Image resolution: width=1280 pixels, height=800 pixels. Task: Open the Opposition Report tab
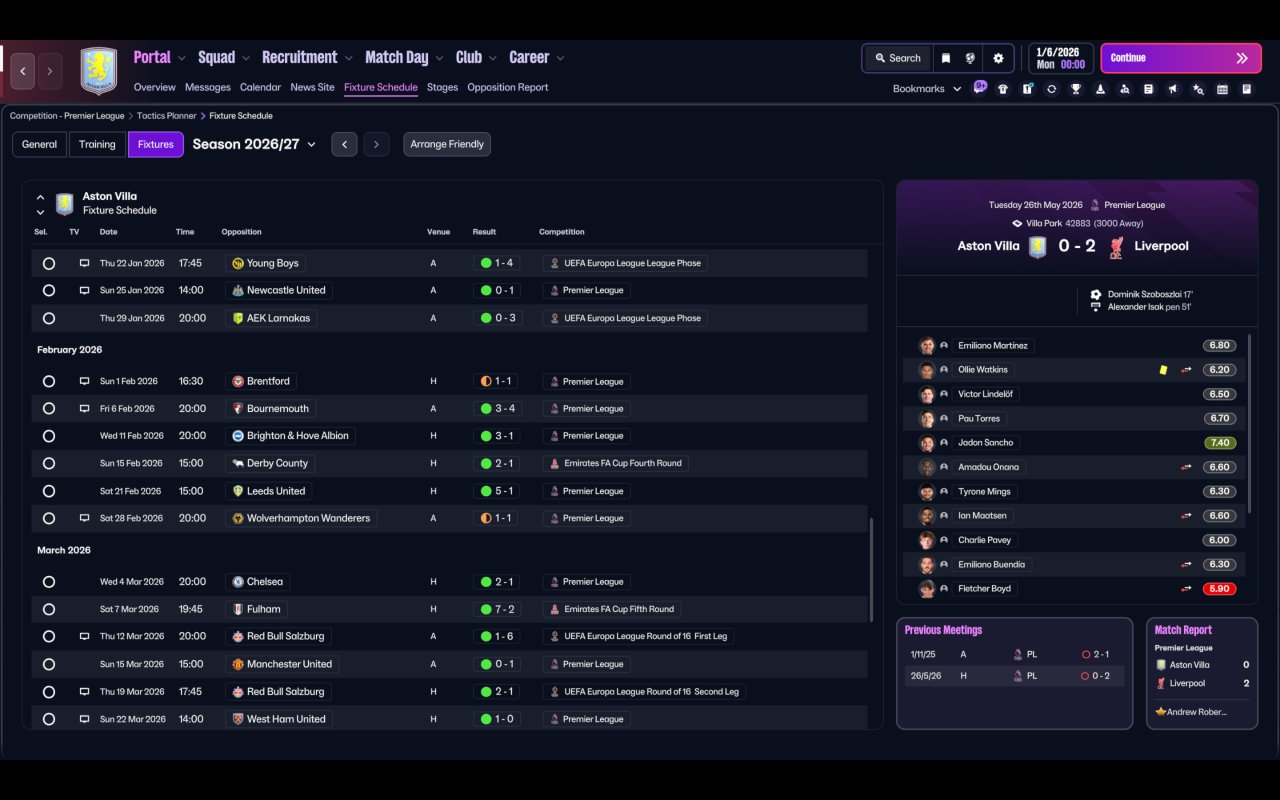[508, 88]
